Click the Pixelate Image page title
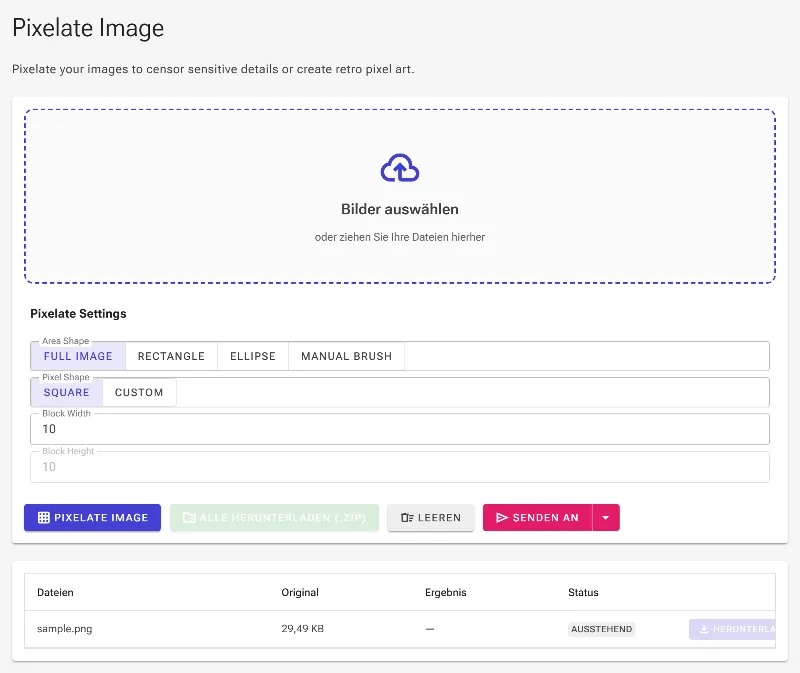The width and height of the screenshot is (800, 673). [88, 28]
